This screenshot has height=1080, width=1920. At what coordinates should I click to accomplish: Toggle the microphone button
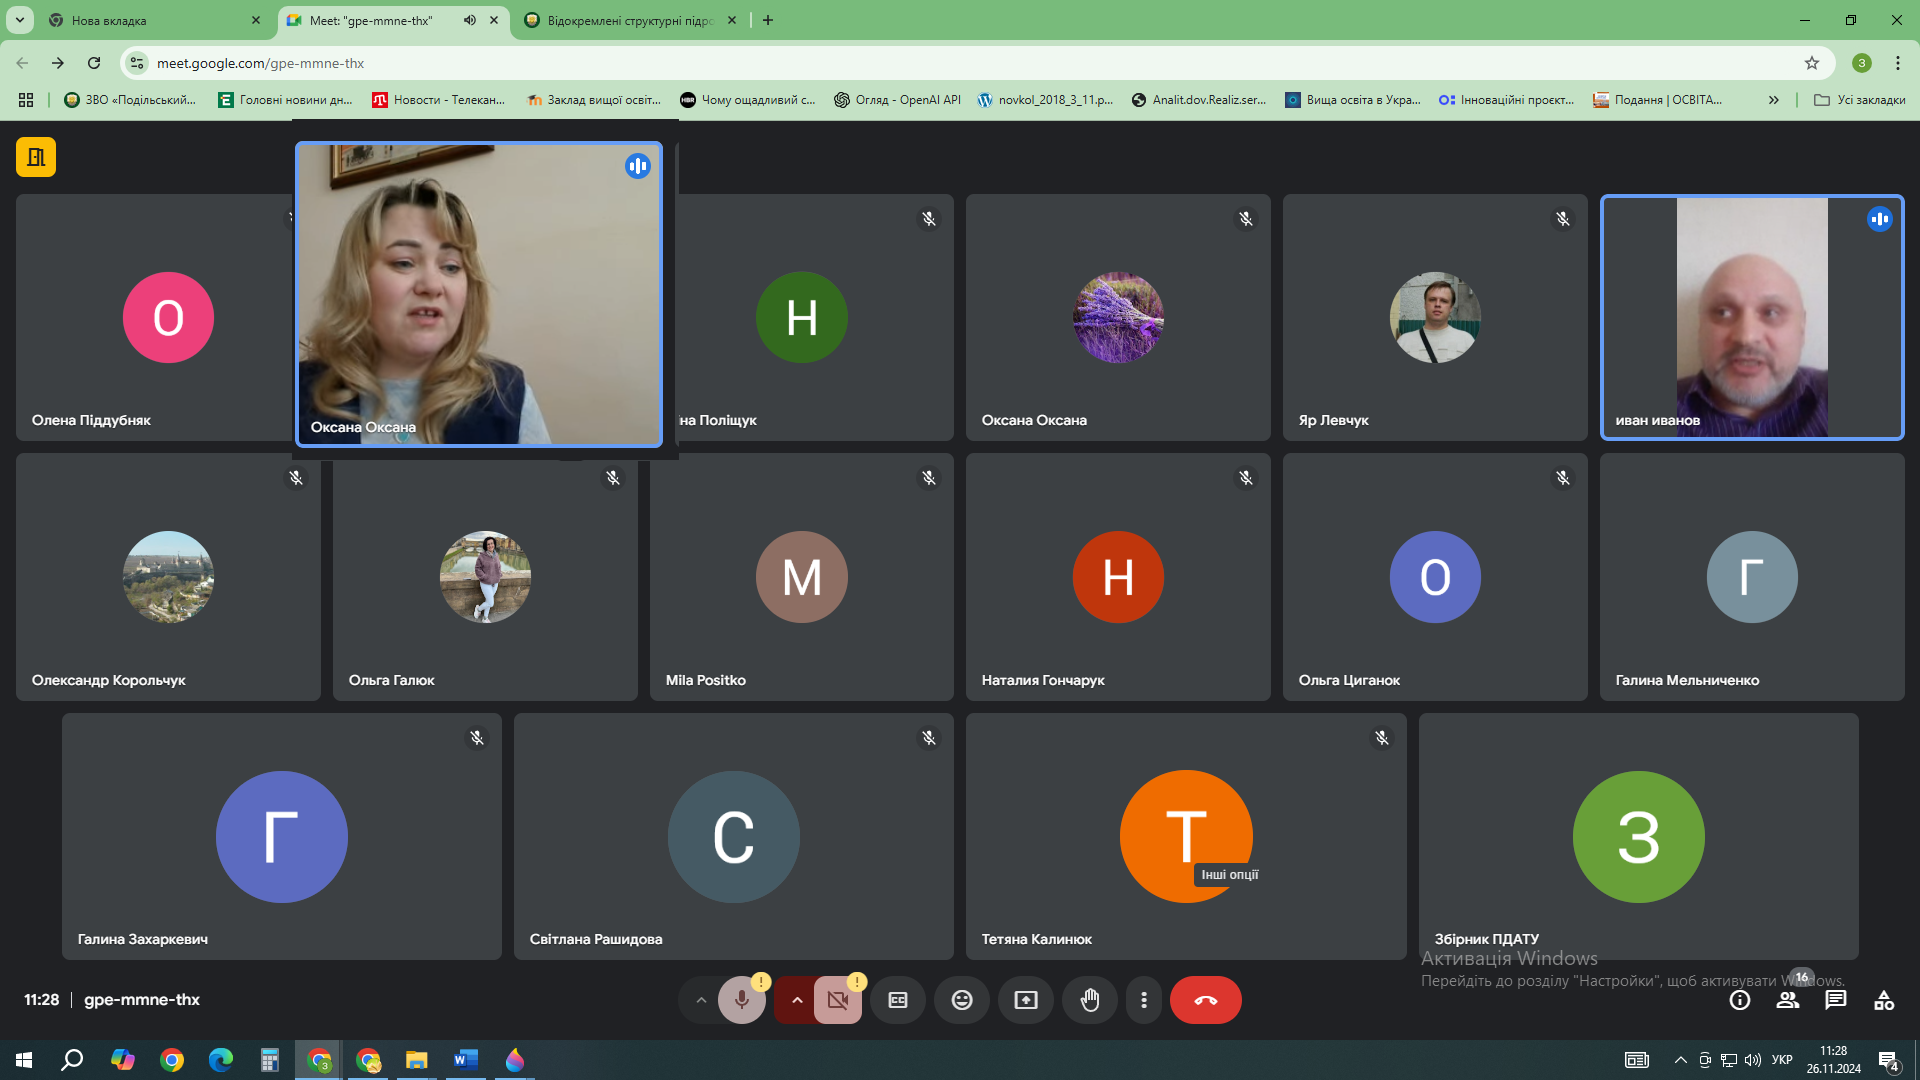(x=741, y=1000)
